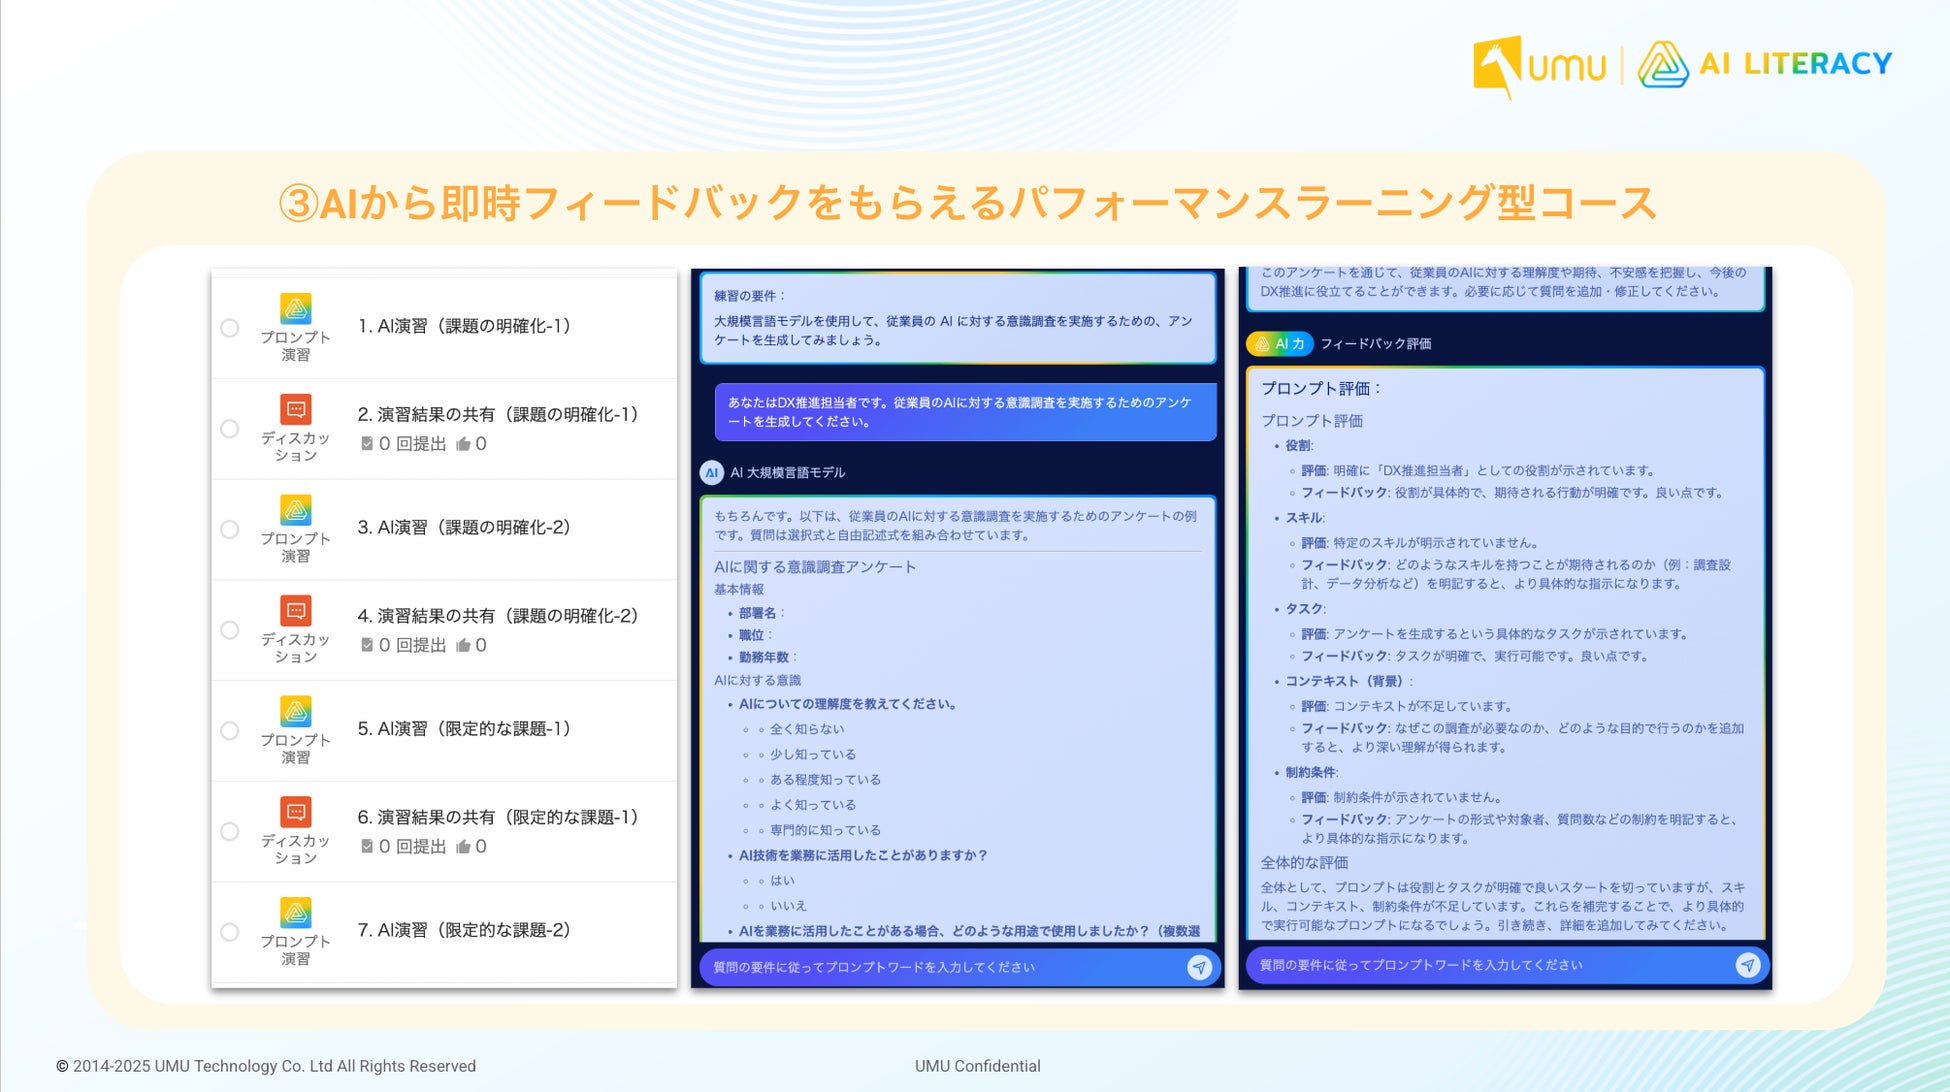The image size is (1950, 1092).
Task: Click the send icon in right chat panel
Action: pyautogui.click(x=1747, y=965)
